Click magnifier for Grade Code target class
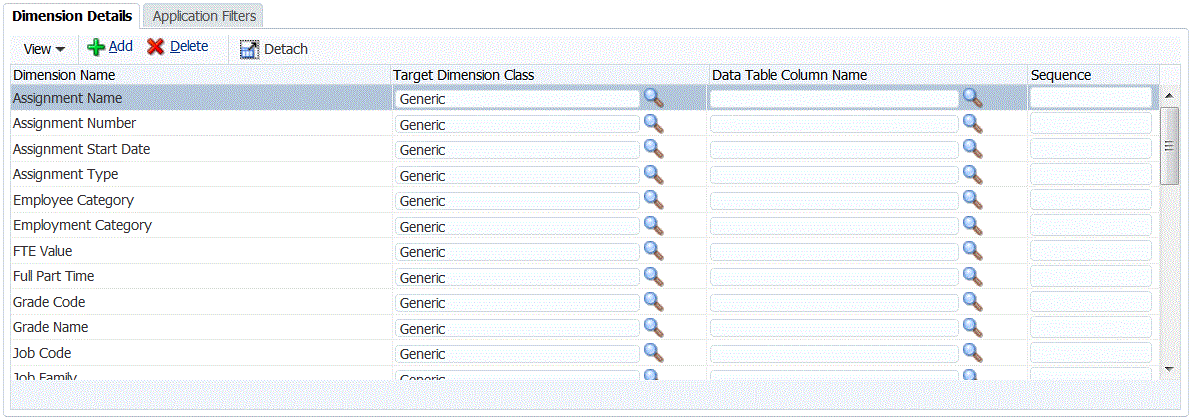Image resolution: width=1194 pixels, height=420 pixels. (x=654, y=301)
